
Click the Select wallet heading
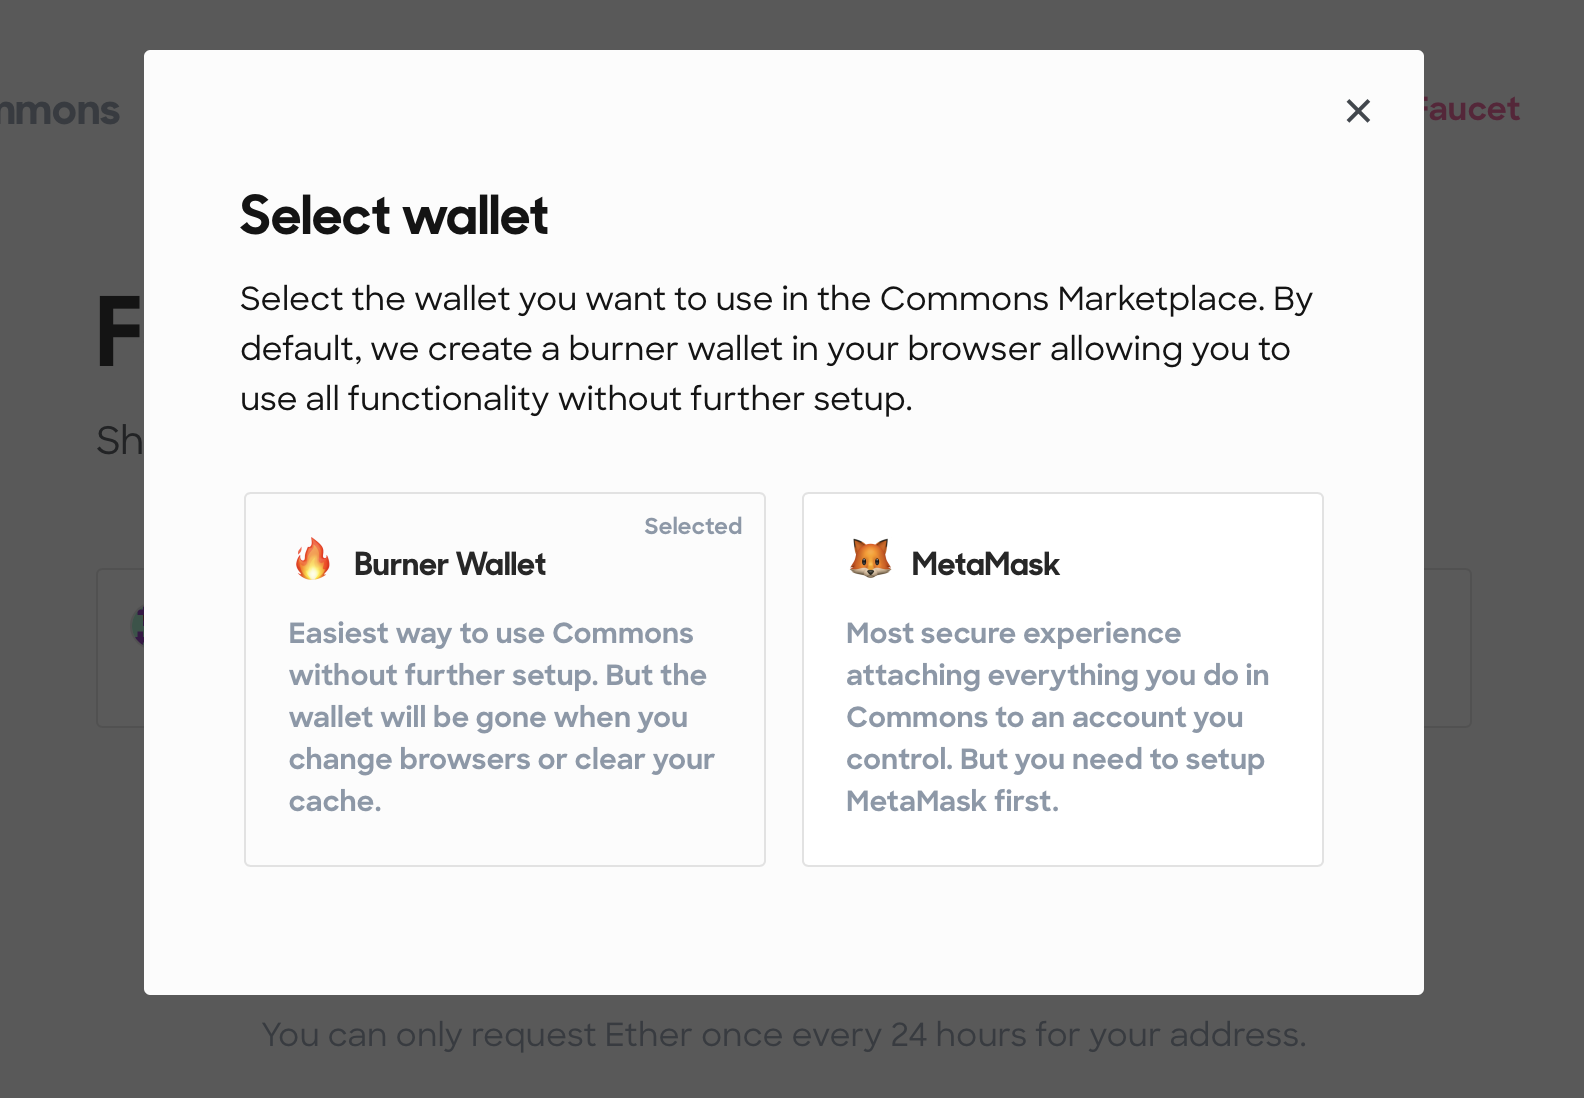coord(394,215)
